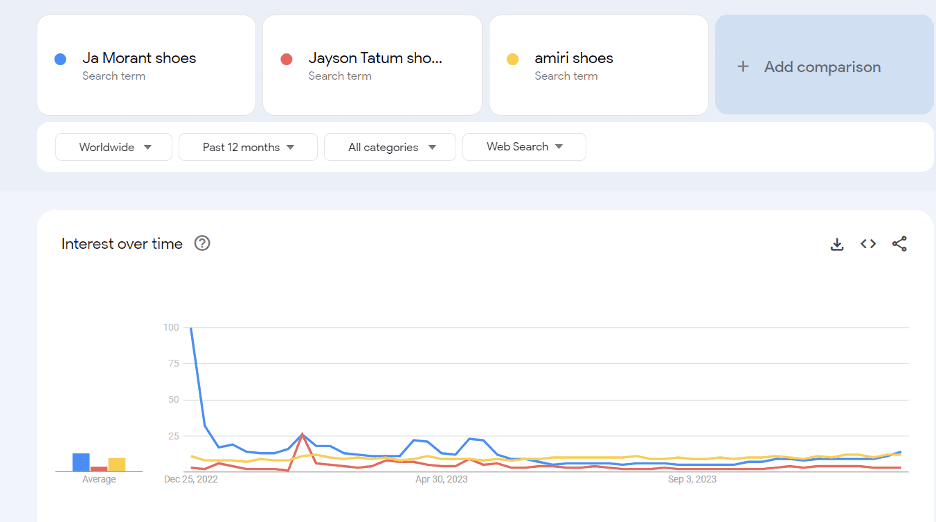Screen dimensions: 936x522
Task: Click Search term under Jayson Tatum shoes
Action: coord(340,76)
